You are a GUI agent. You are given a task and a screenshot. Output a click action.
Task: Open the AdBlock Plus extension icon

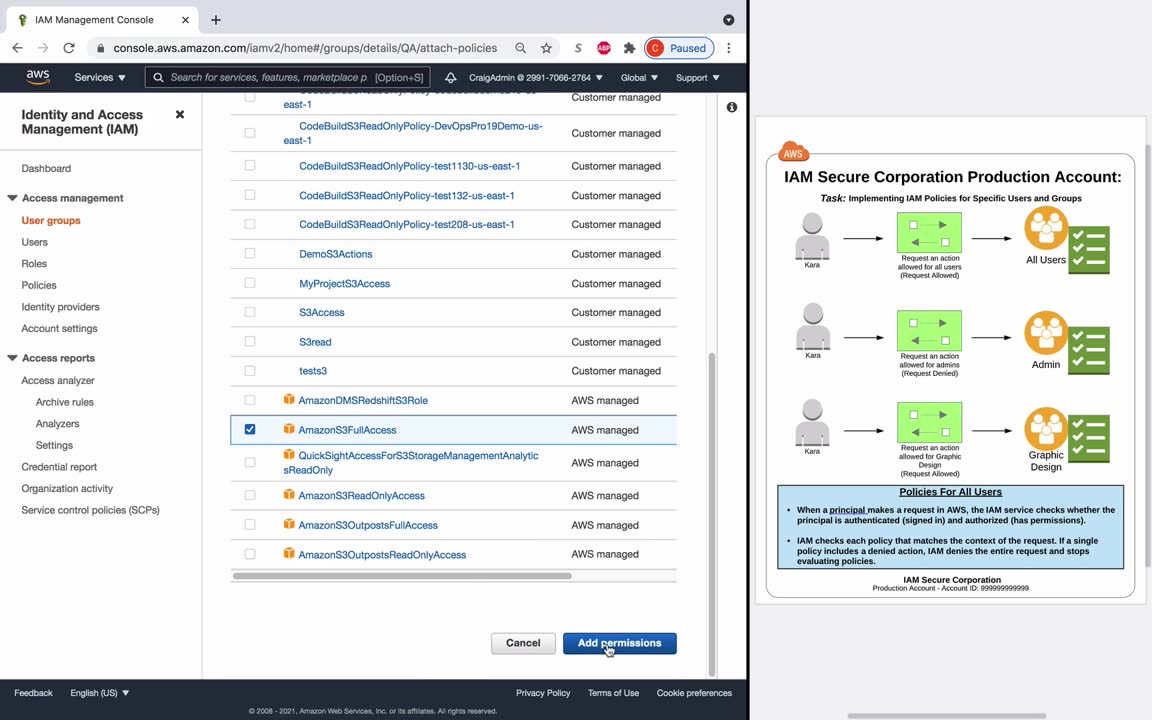(604, 48)
